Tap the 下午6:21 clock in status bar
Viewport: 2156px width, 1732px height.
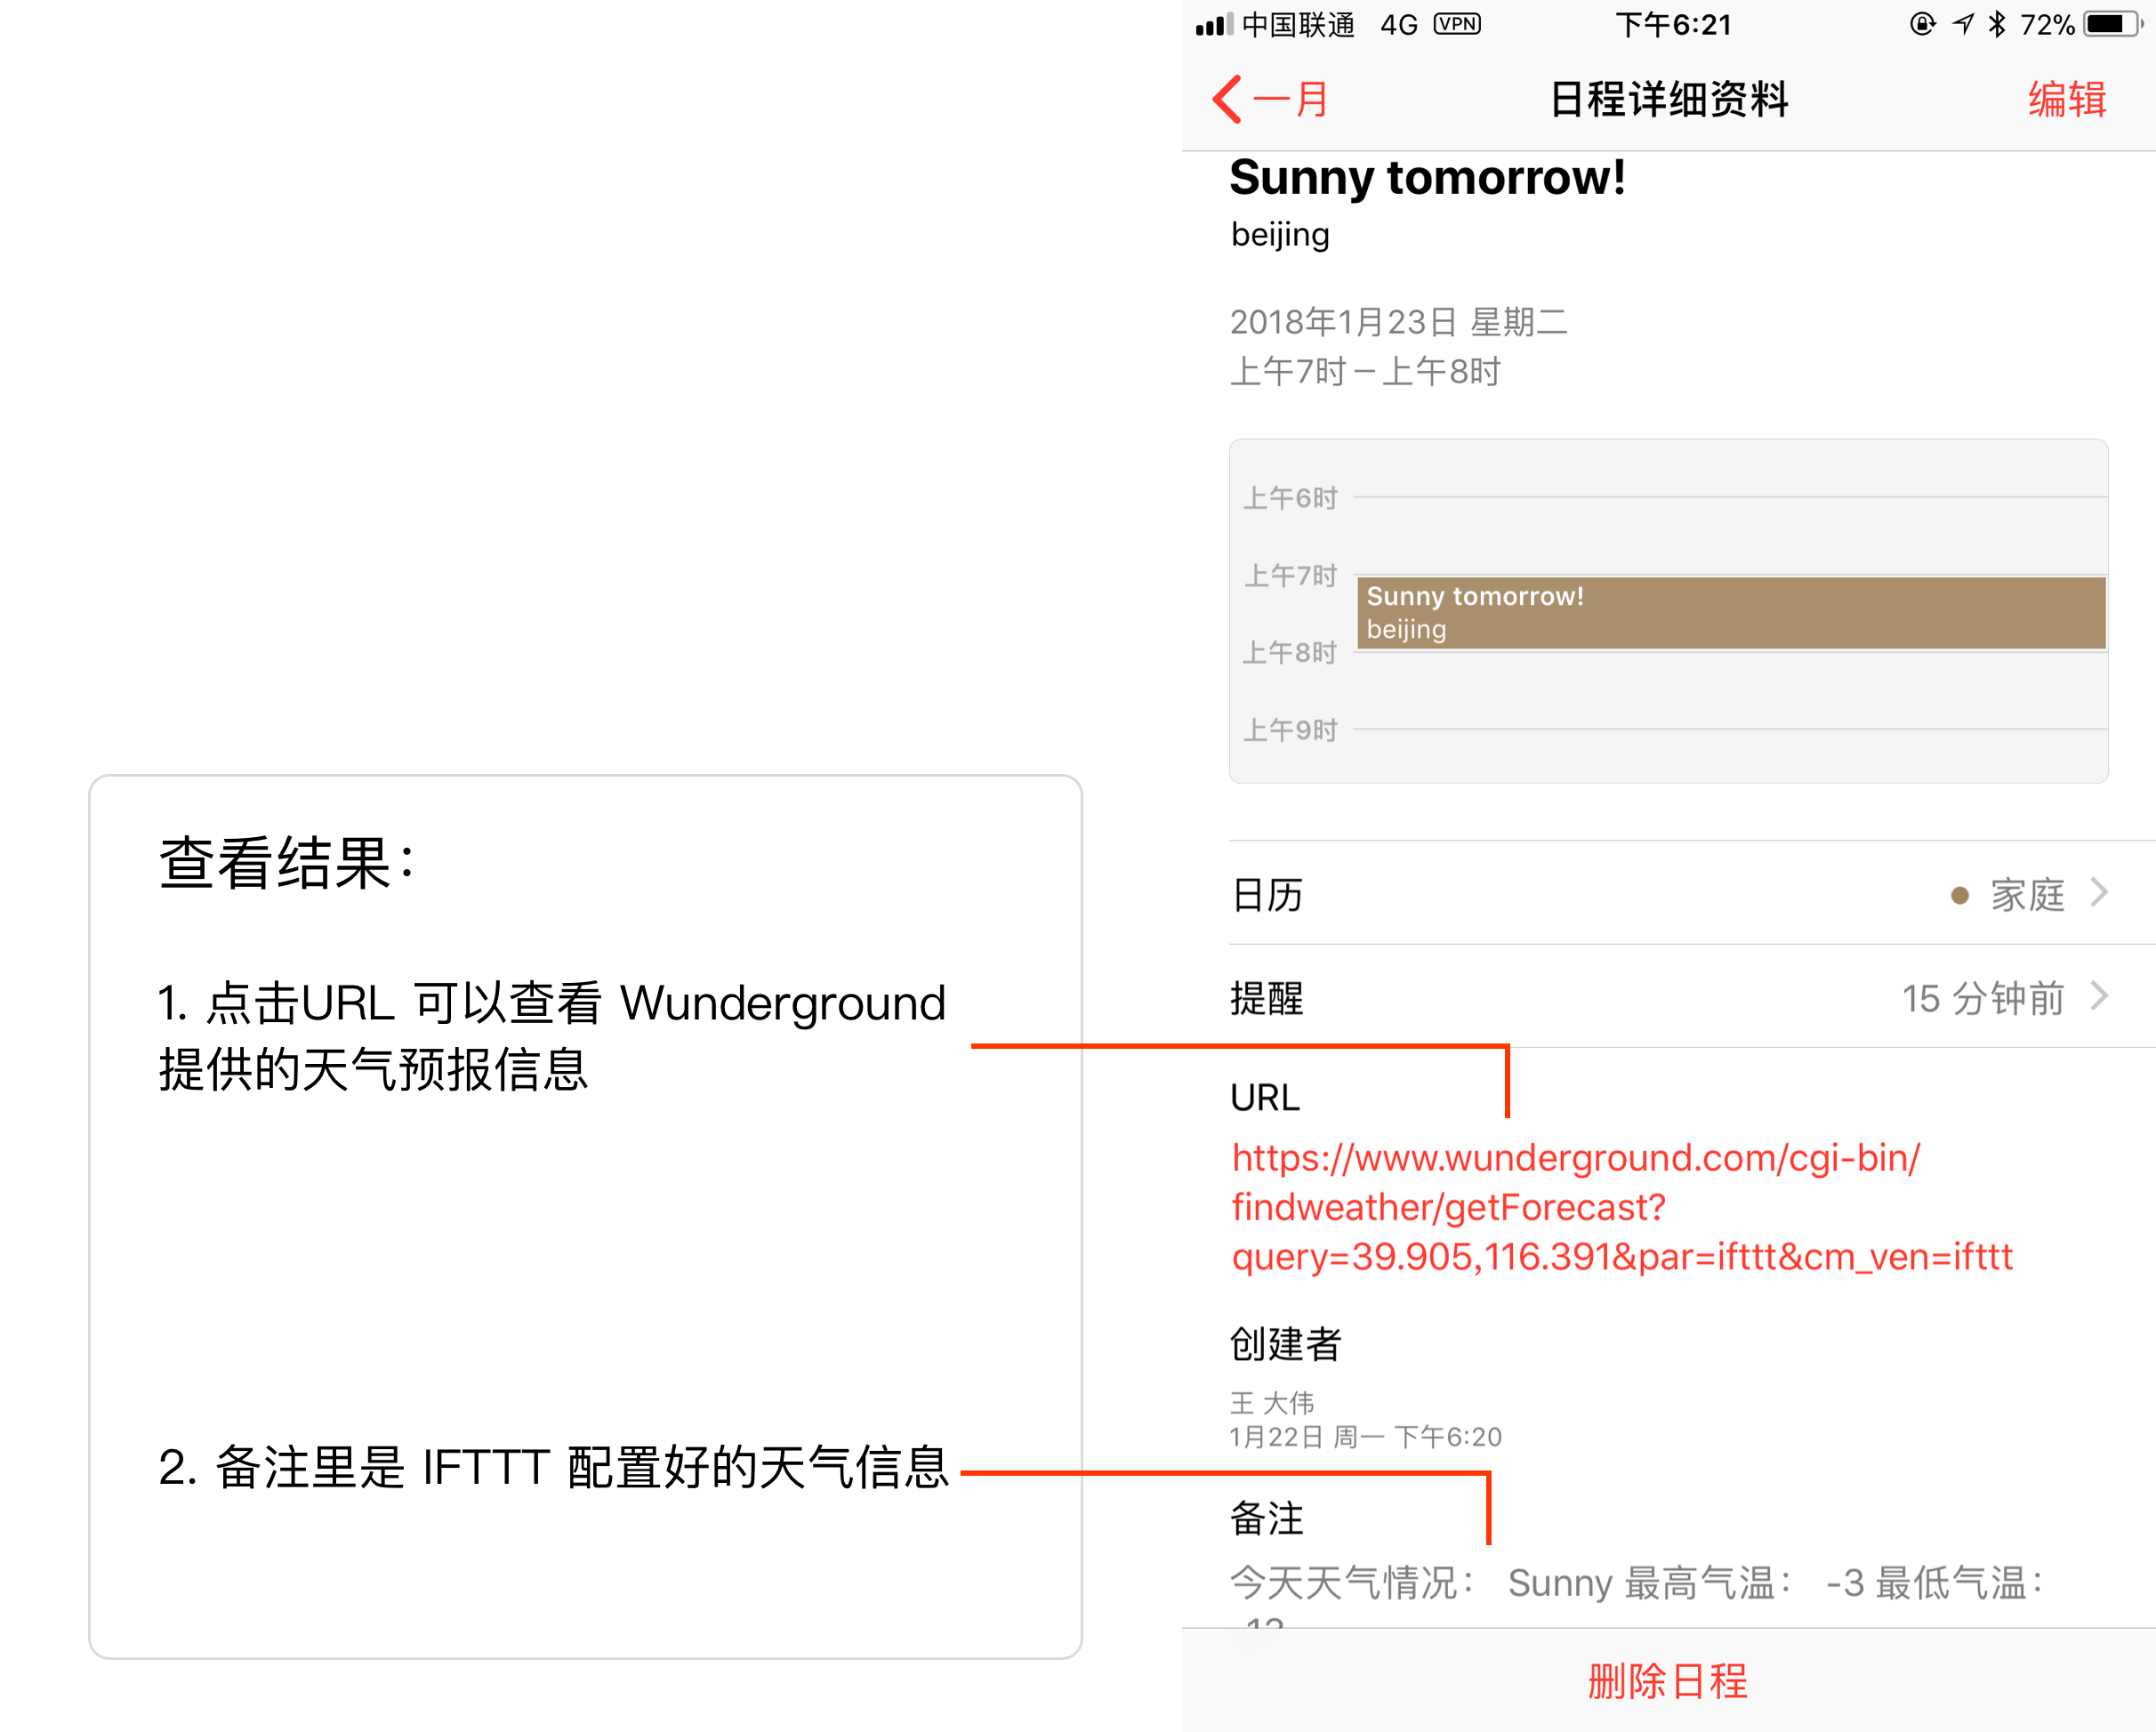[x=1673, y=25]
